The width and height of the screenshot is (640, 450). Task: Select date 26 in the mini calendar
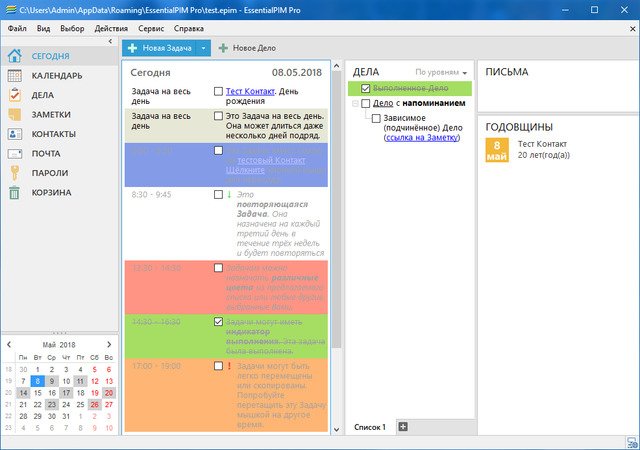point(95,405)
